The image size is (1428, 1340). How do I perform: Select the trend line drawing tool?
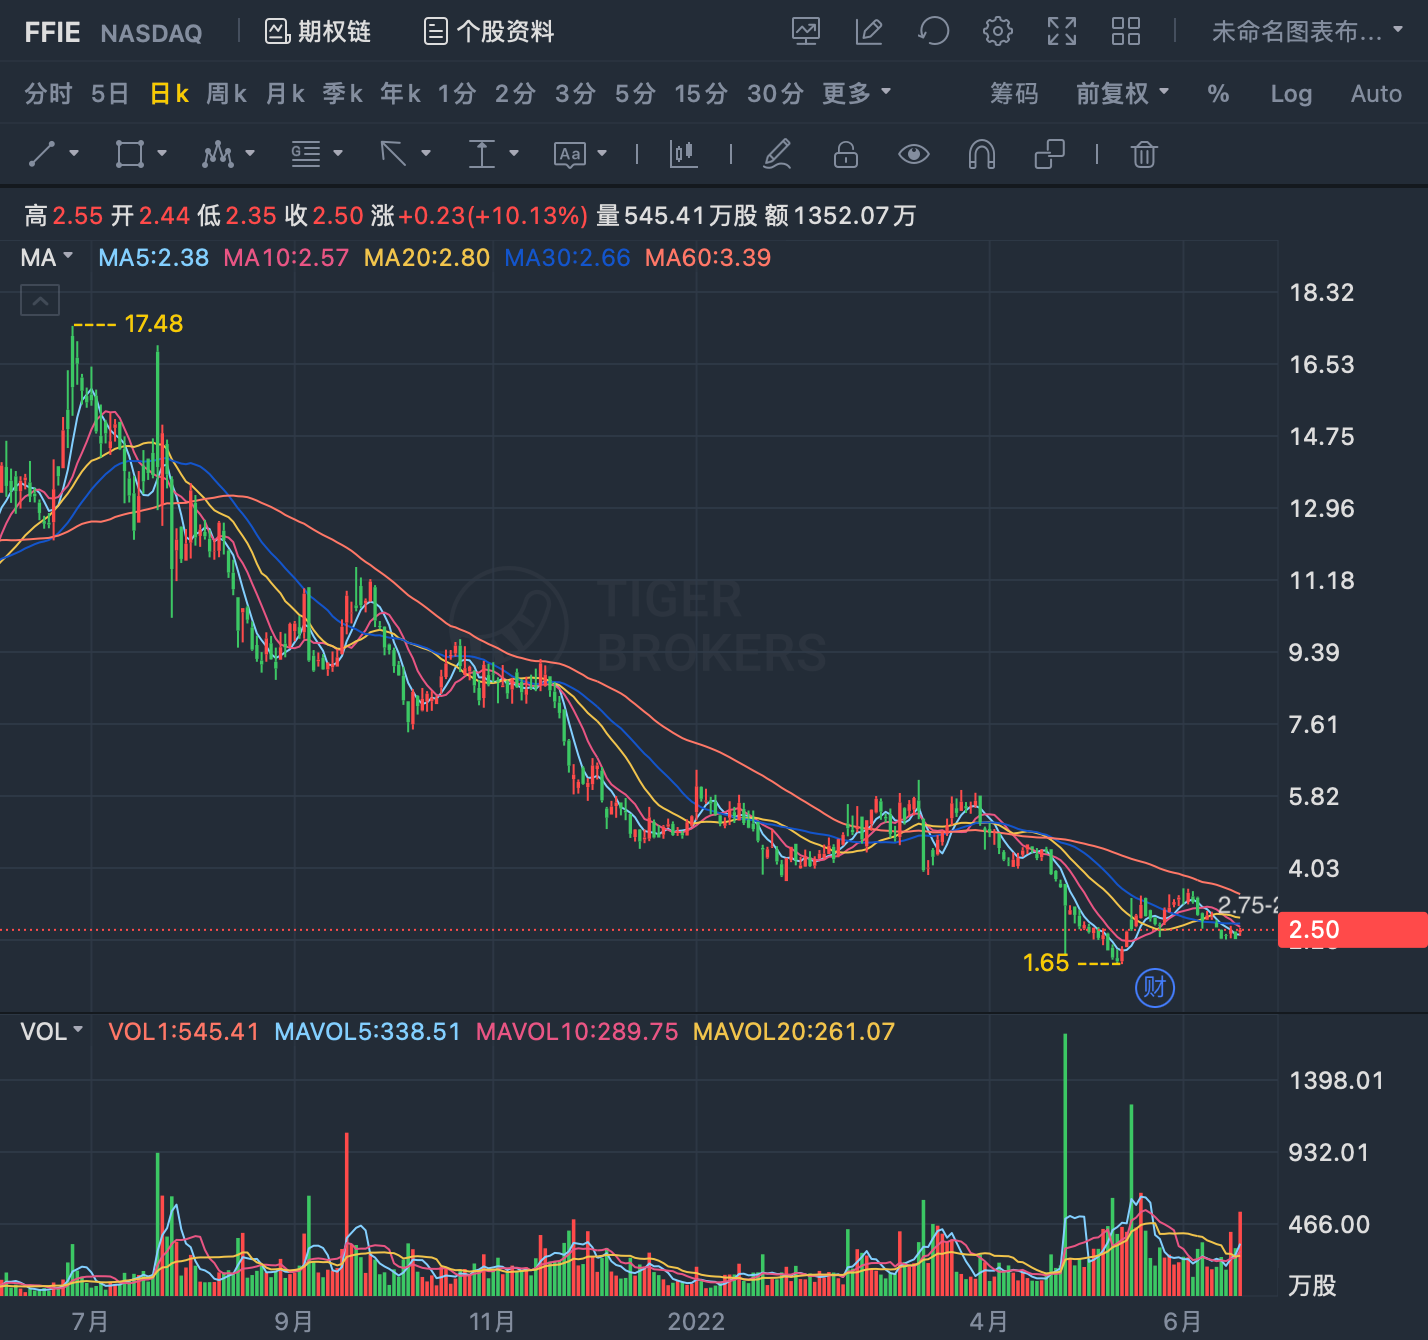point(42,154)
